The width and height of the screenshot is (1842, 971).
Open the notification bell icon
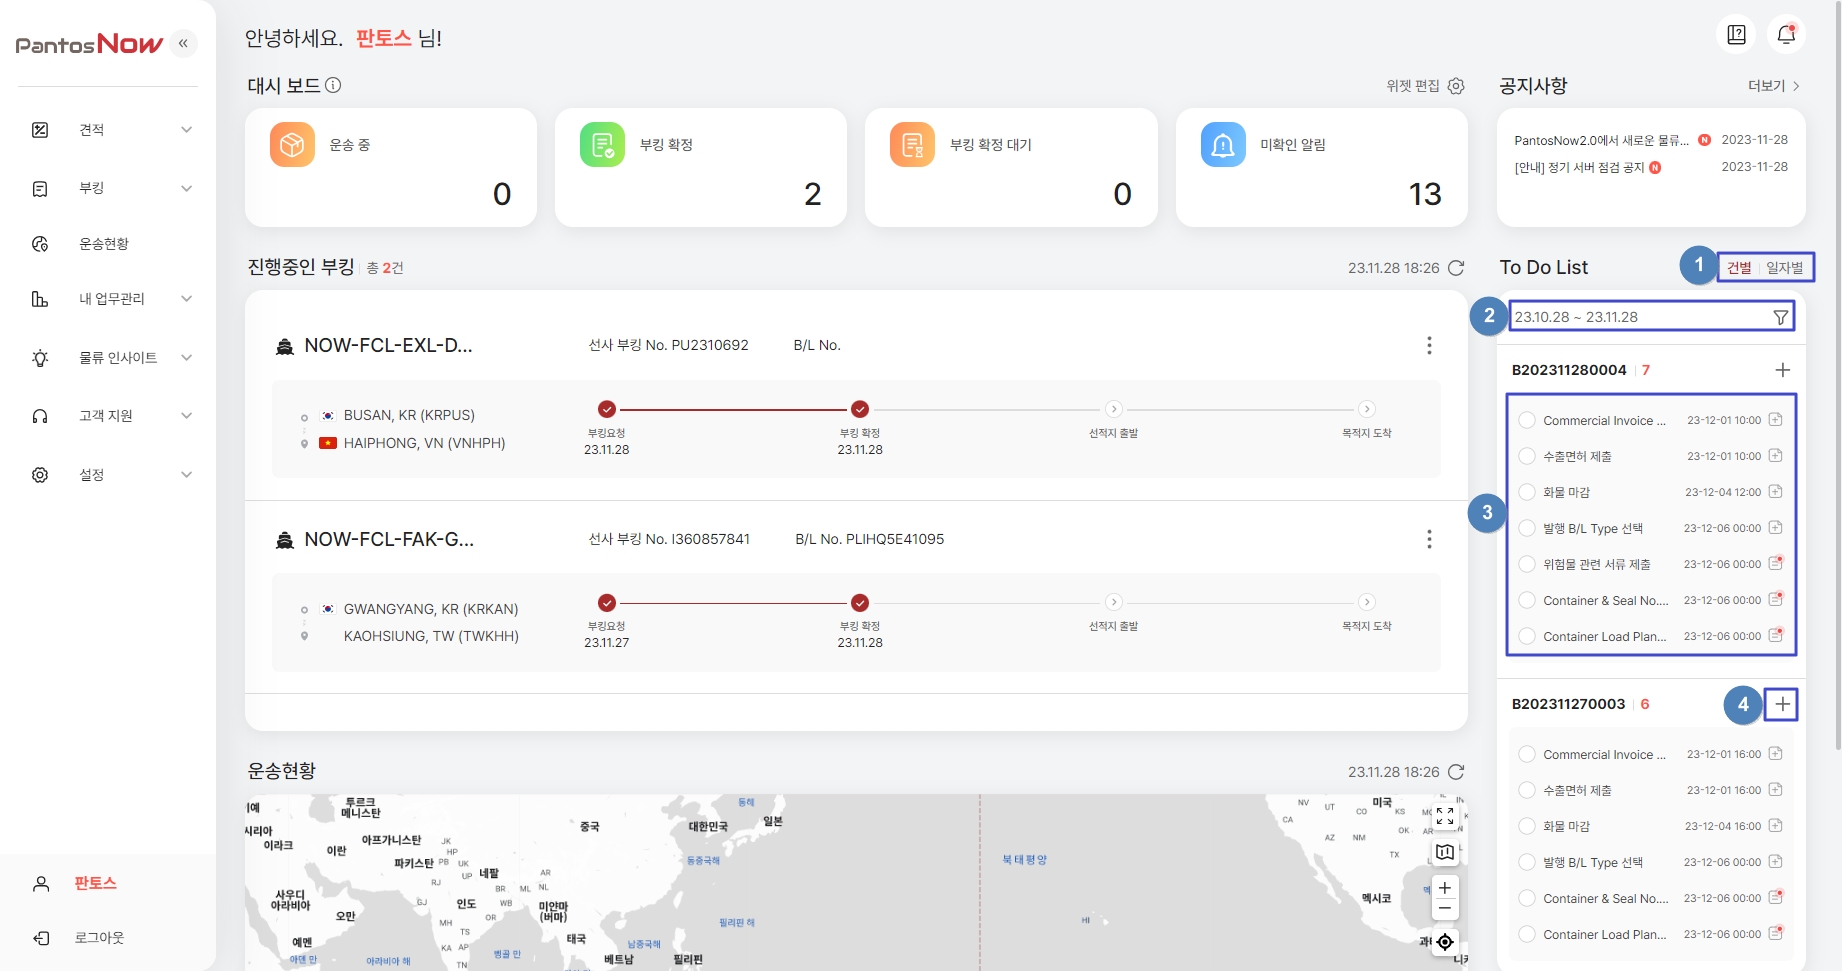click(1786, 35)
